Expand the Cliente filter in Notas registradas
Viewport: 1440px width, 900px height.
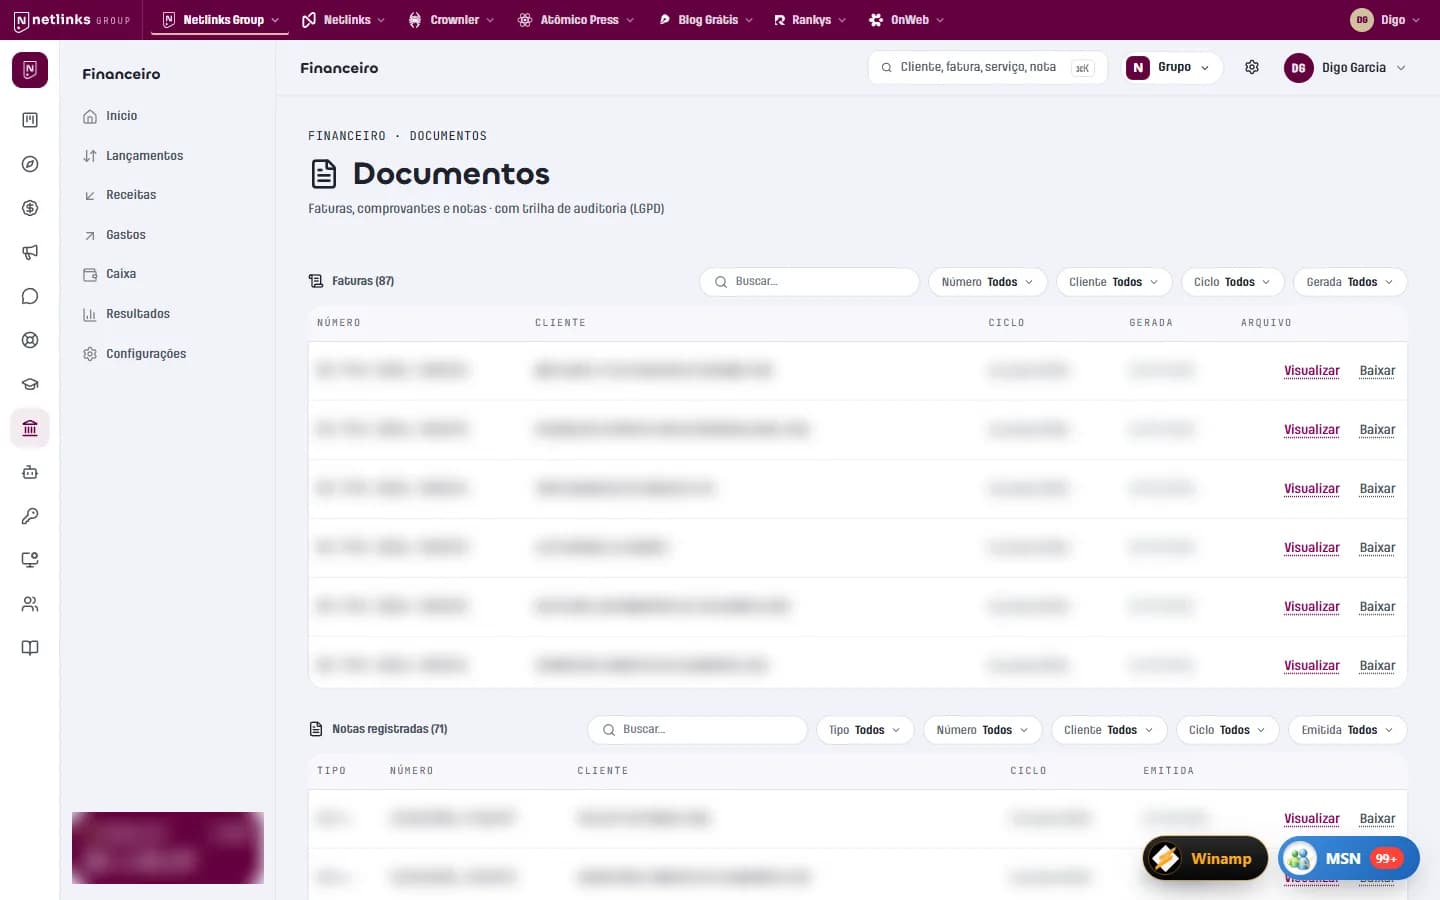pos(1109,730)
